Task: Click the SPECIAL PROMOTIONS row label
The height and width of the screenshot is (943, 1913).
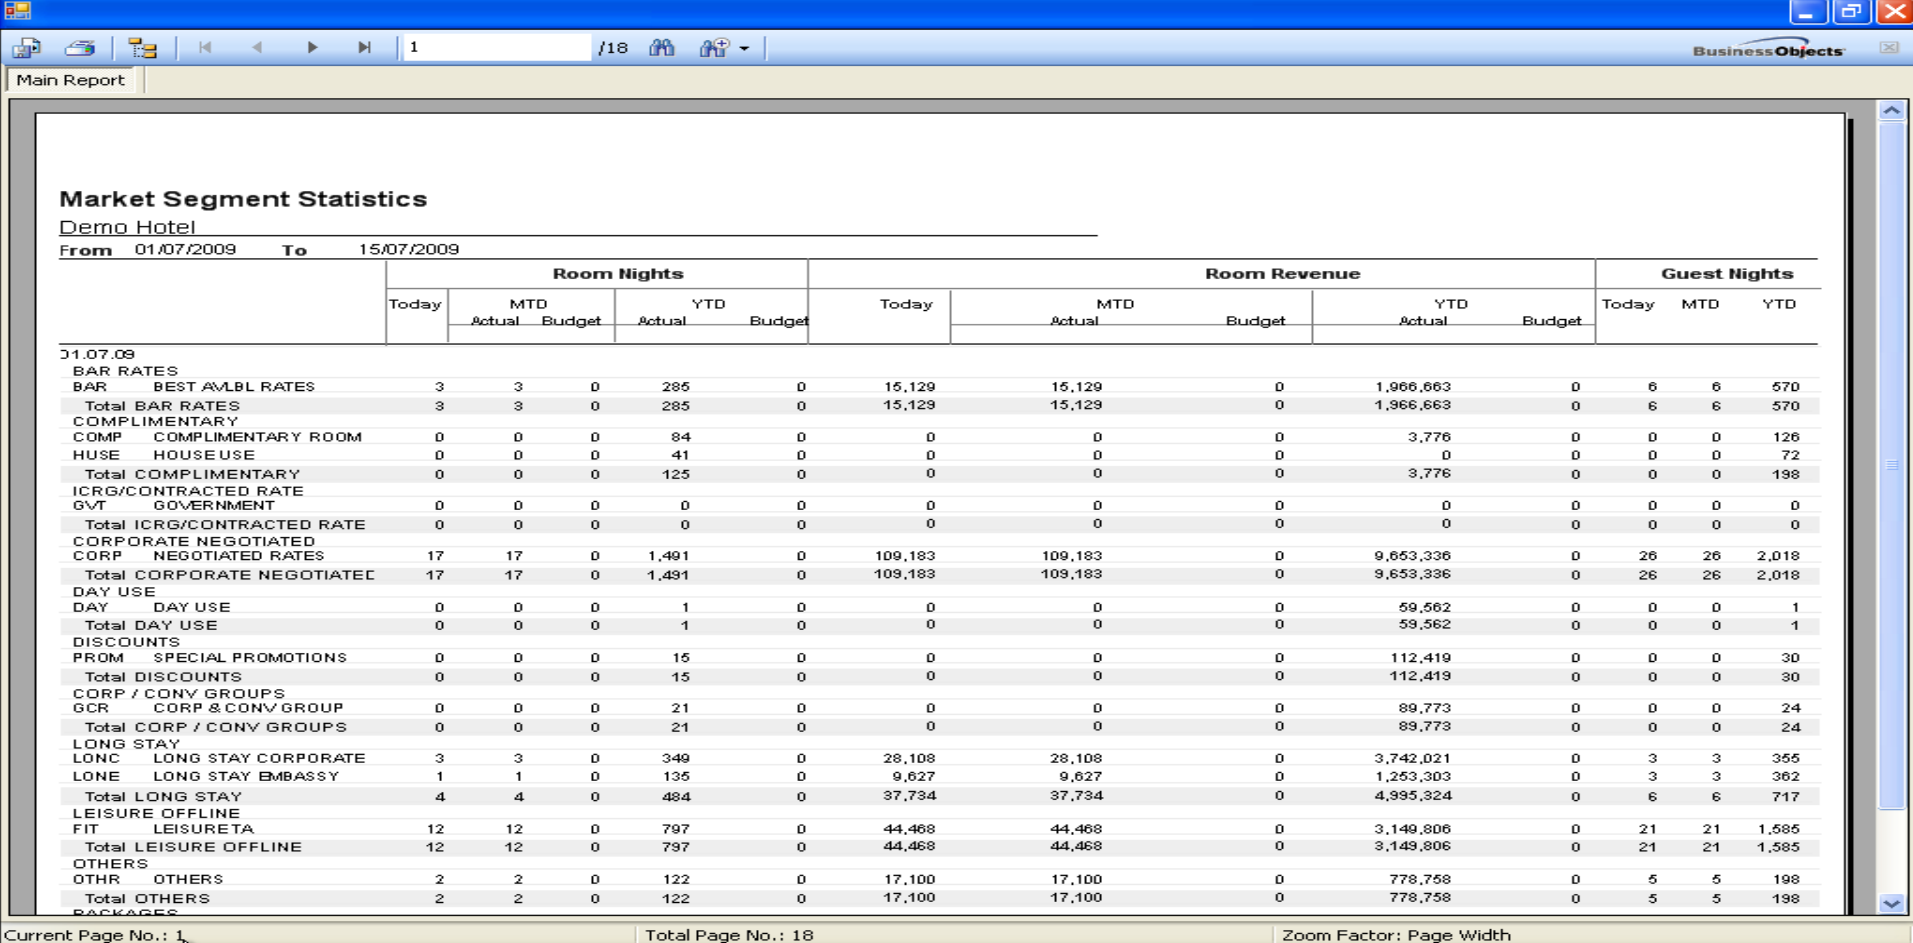Action: (x=250, y=658)
